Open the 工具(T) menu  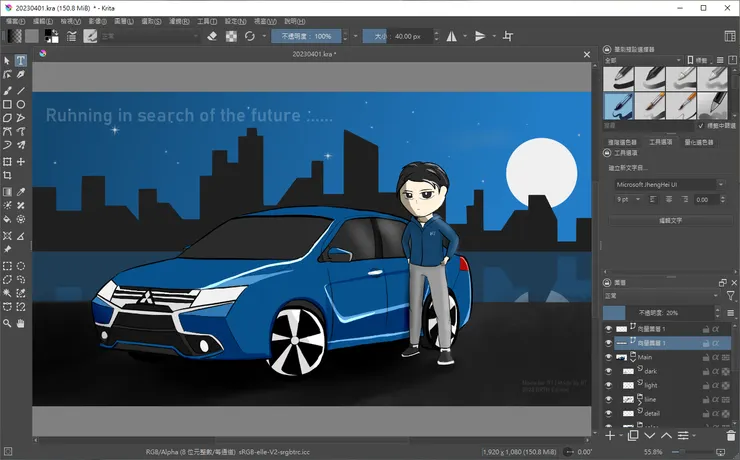(206, 20)
